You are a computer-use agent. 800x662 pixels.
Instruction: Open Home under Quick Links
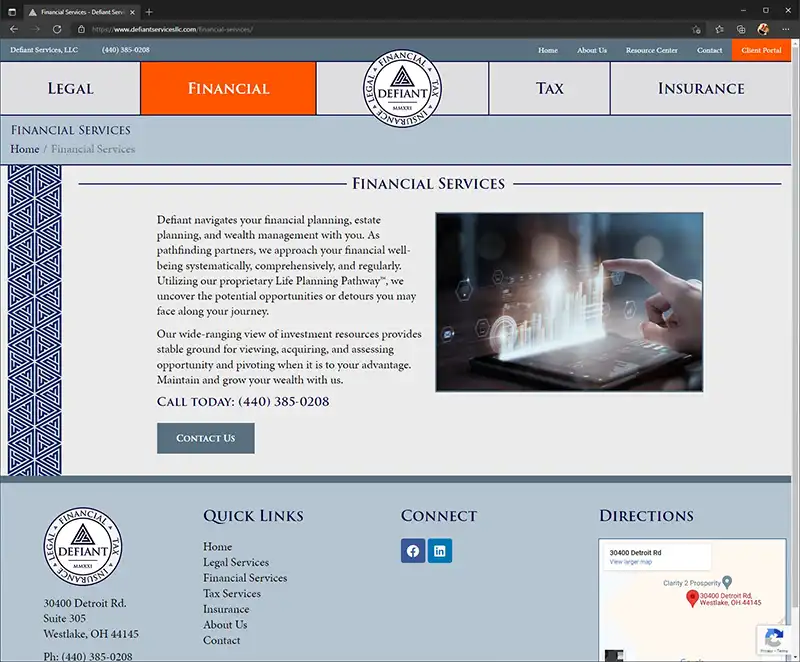(x=217, y=546)
